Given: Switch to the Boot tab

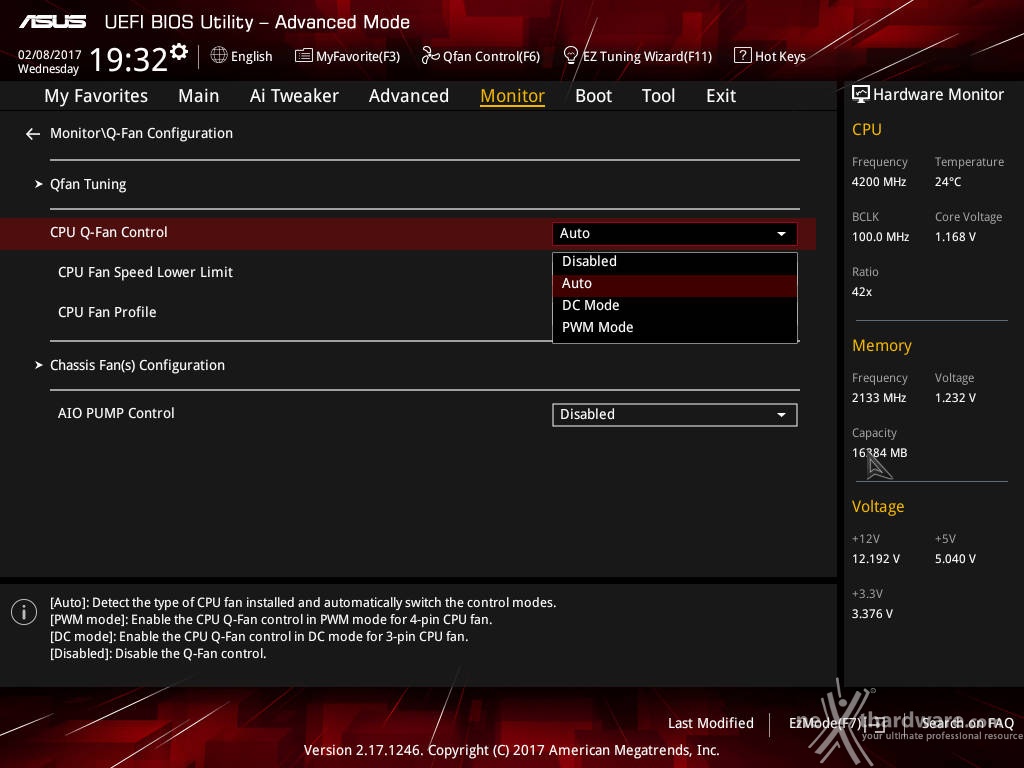Looking at the screenshot, I should [x=593, y=96].
